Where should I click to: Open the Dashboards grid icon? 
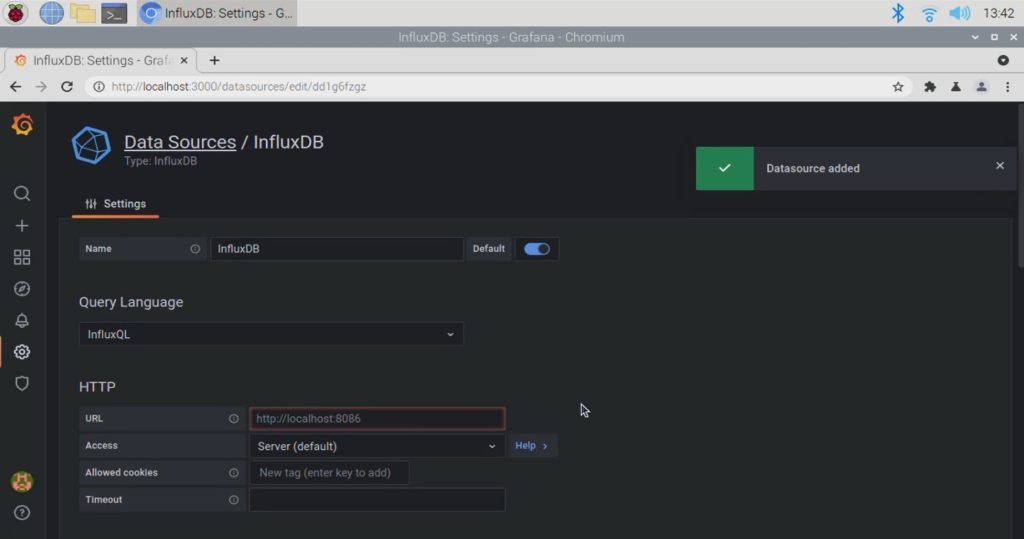22,258
